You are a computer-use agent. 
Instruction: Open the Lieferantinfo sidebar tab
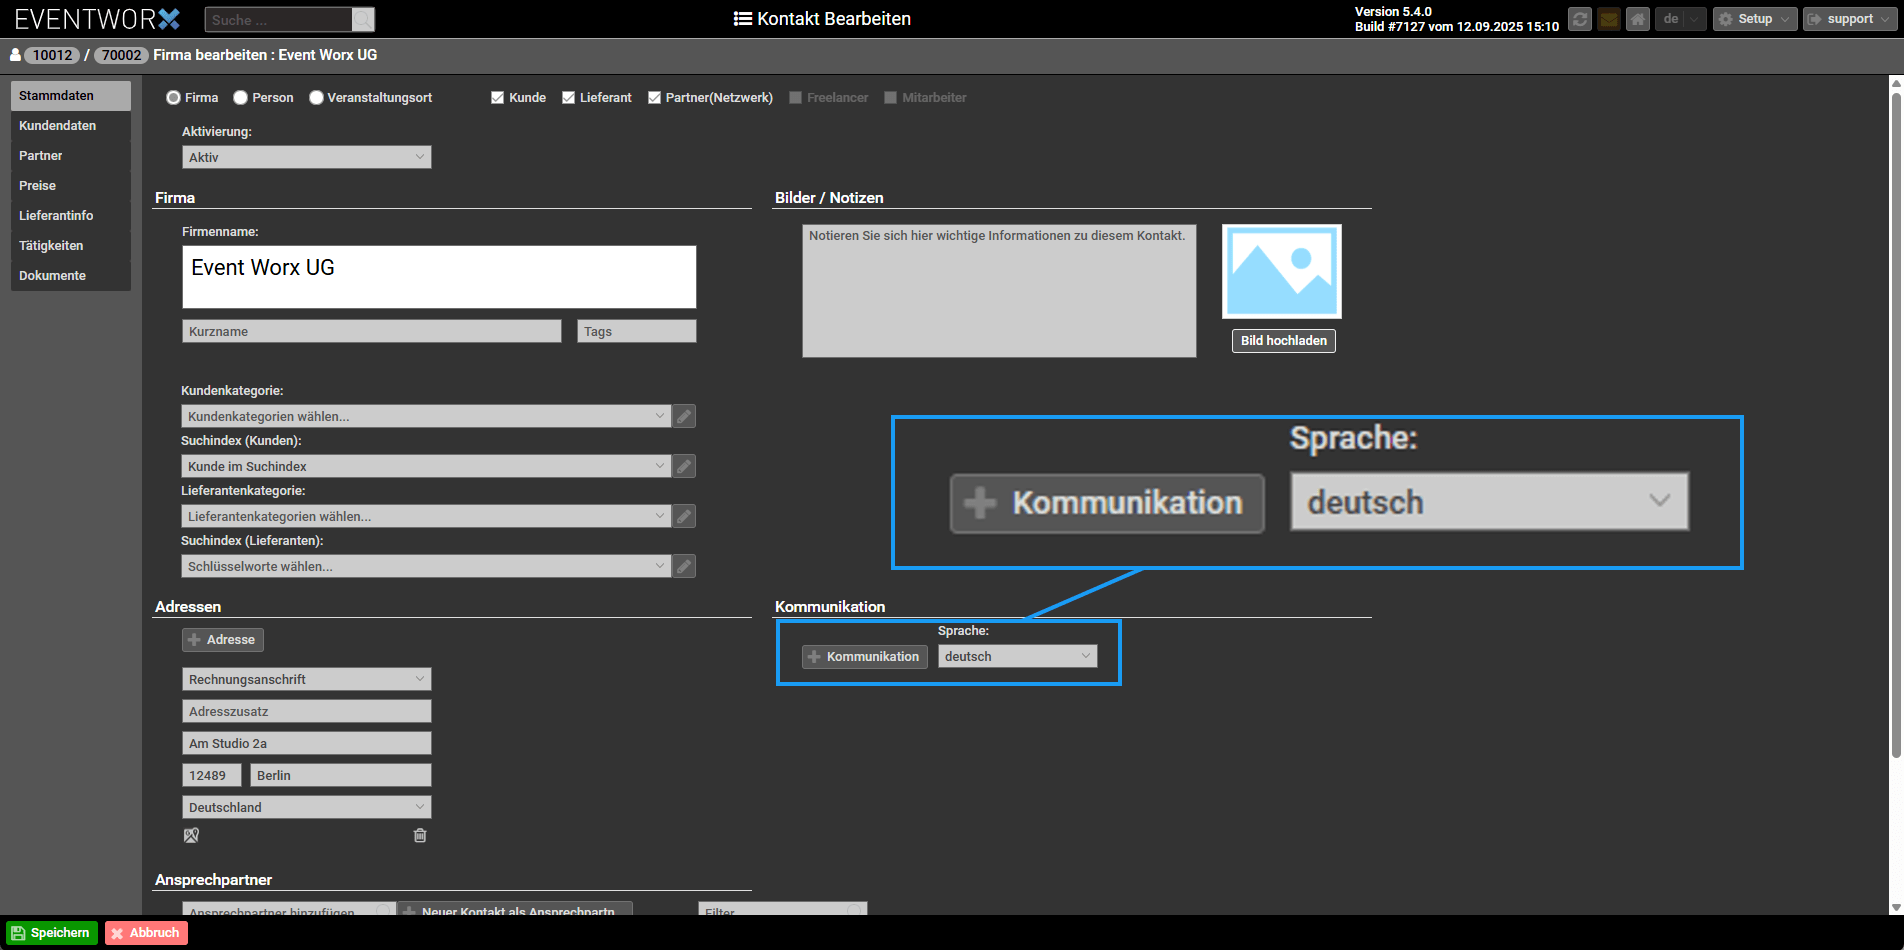(x=56, y=216)
